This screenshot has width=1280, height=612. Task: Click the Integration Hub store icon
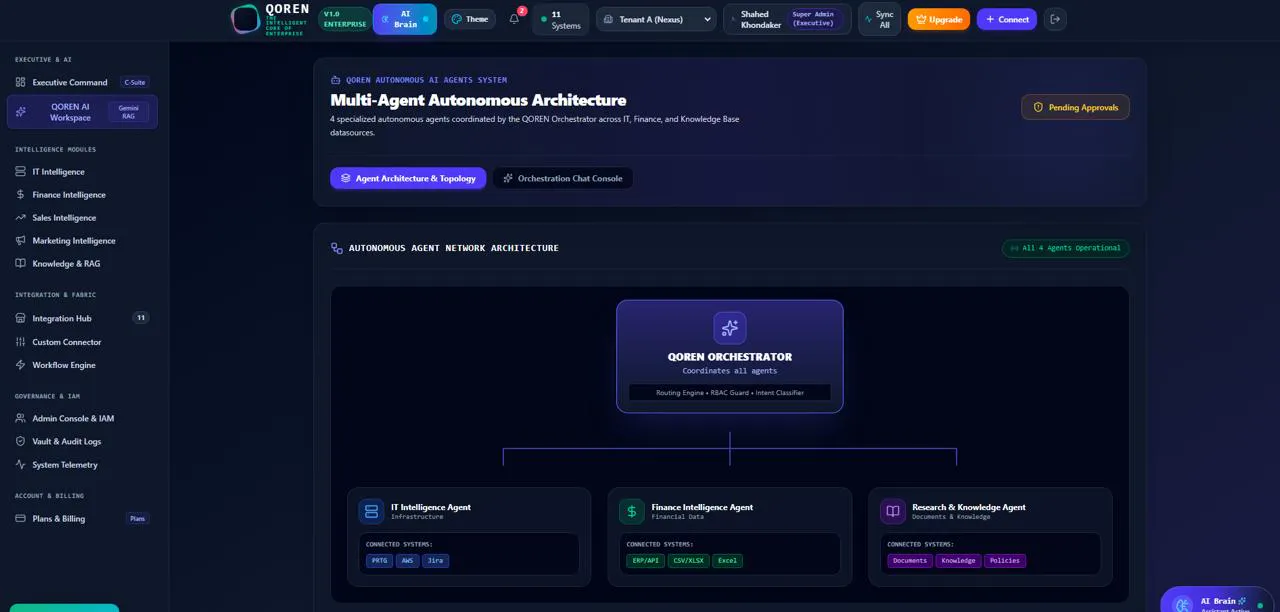pyautogui.click(x=21, y=319)
